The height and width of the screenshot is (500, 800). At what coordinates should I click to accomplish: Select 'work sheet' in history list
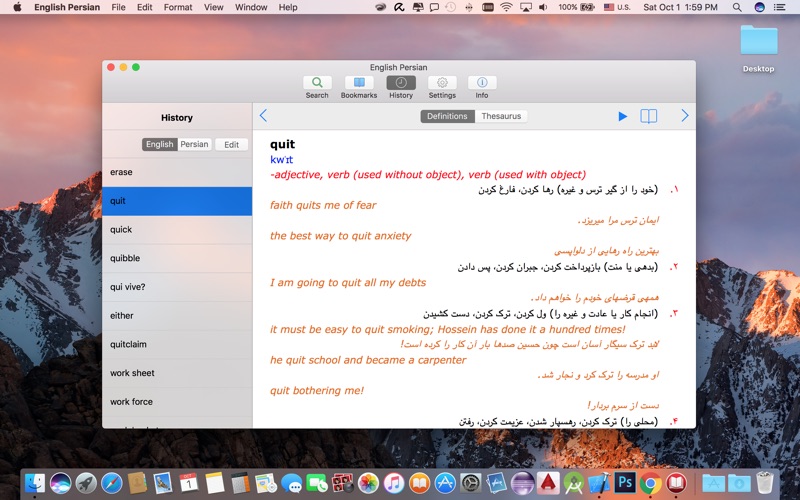point(177,373)
